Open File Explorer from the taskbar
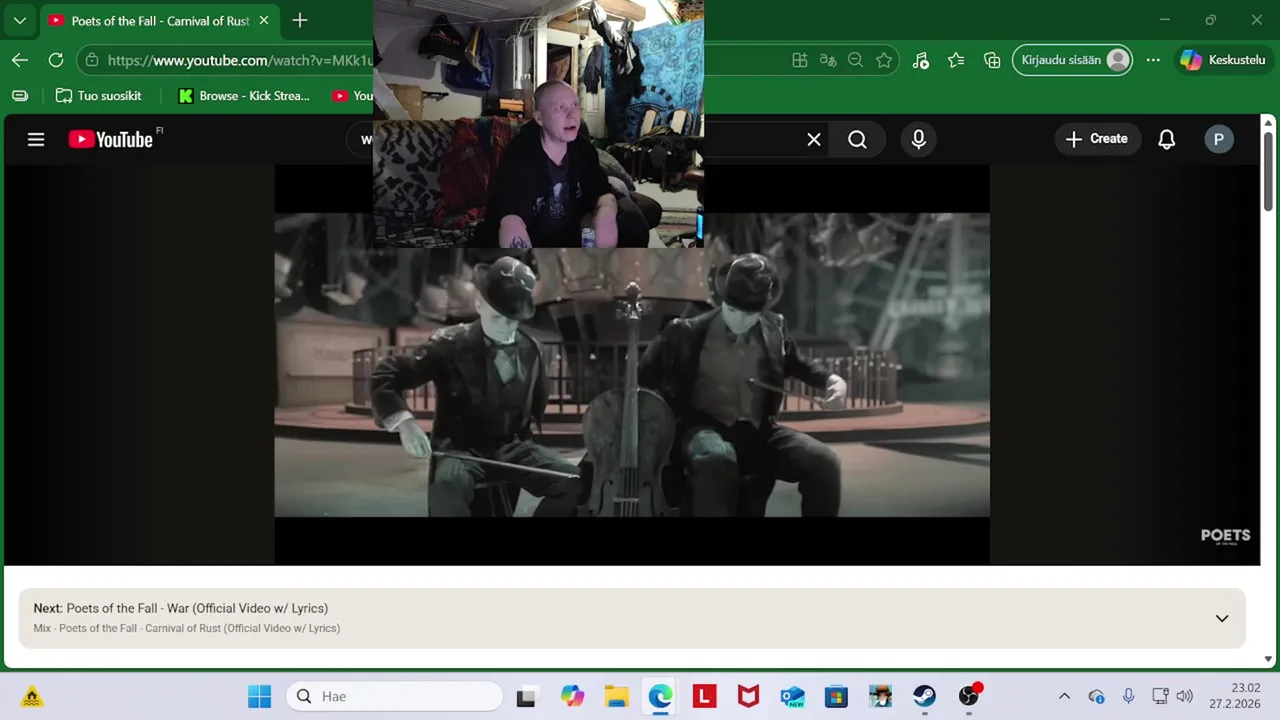 point(616,696)
